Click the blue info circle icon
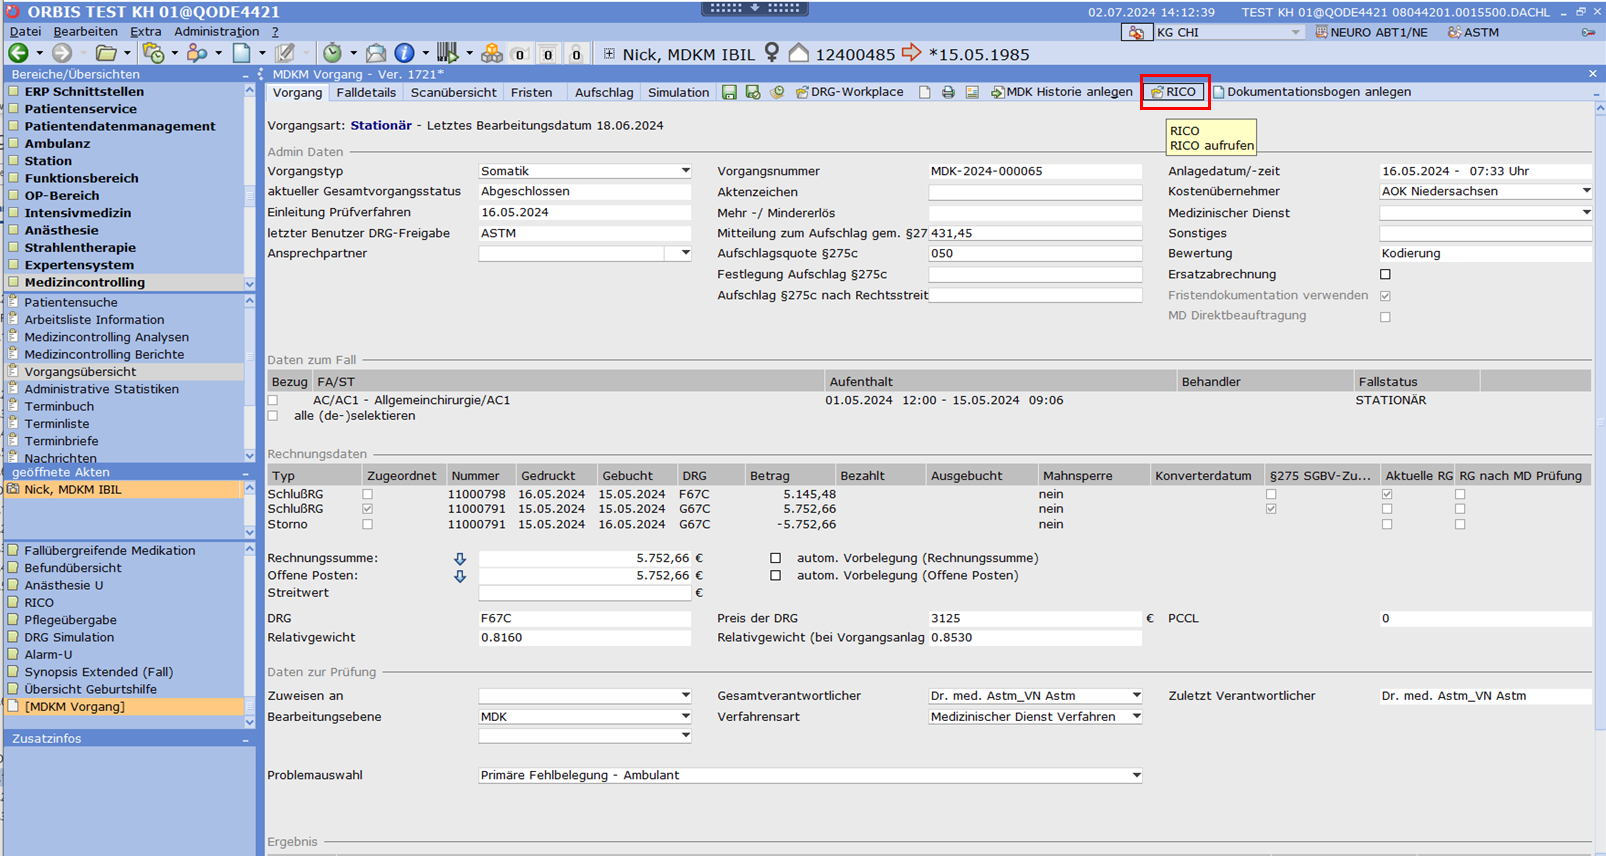1606x856 pixels. [404, 53]
